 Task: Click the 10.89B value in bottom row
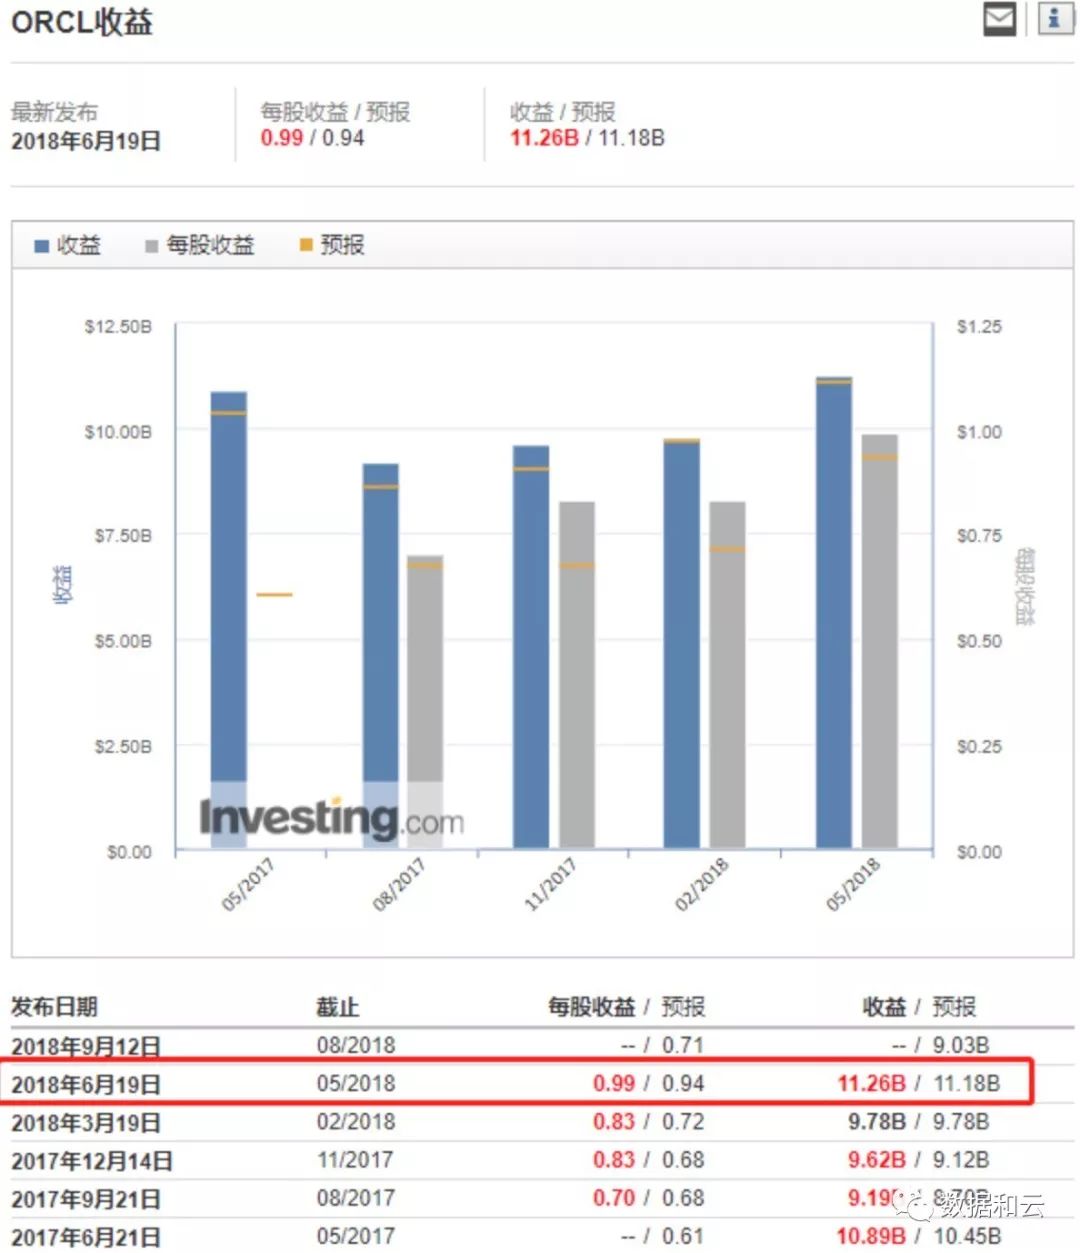[x=869, y=1235]
